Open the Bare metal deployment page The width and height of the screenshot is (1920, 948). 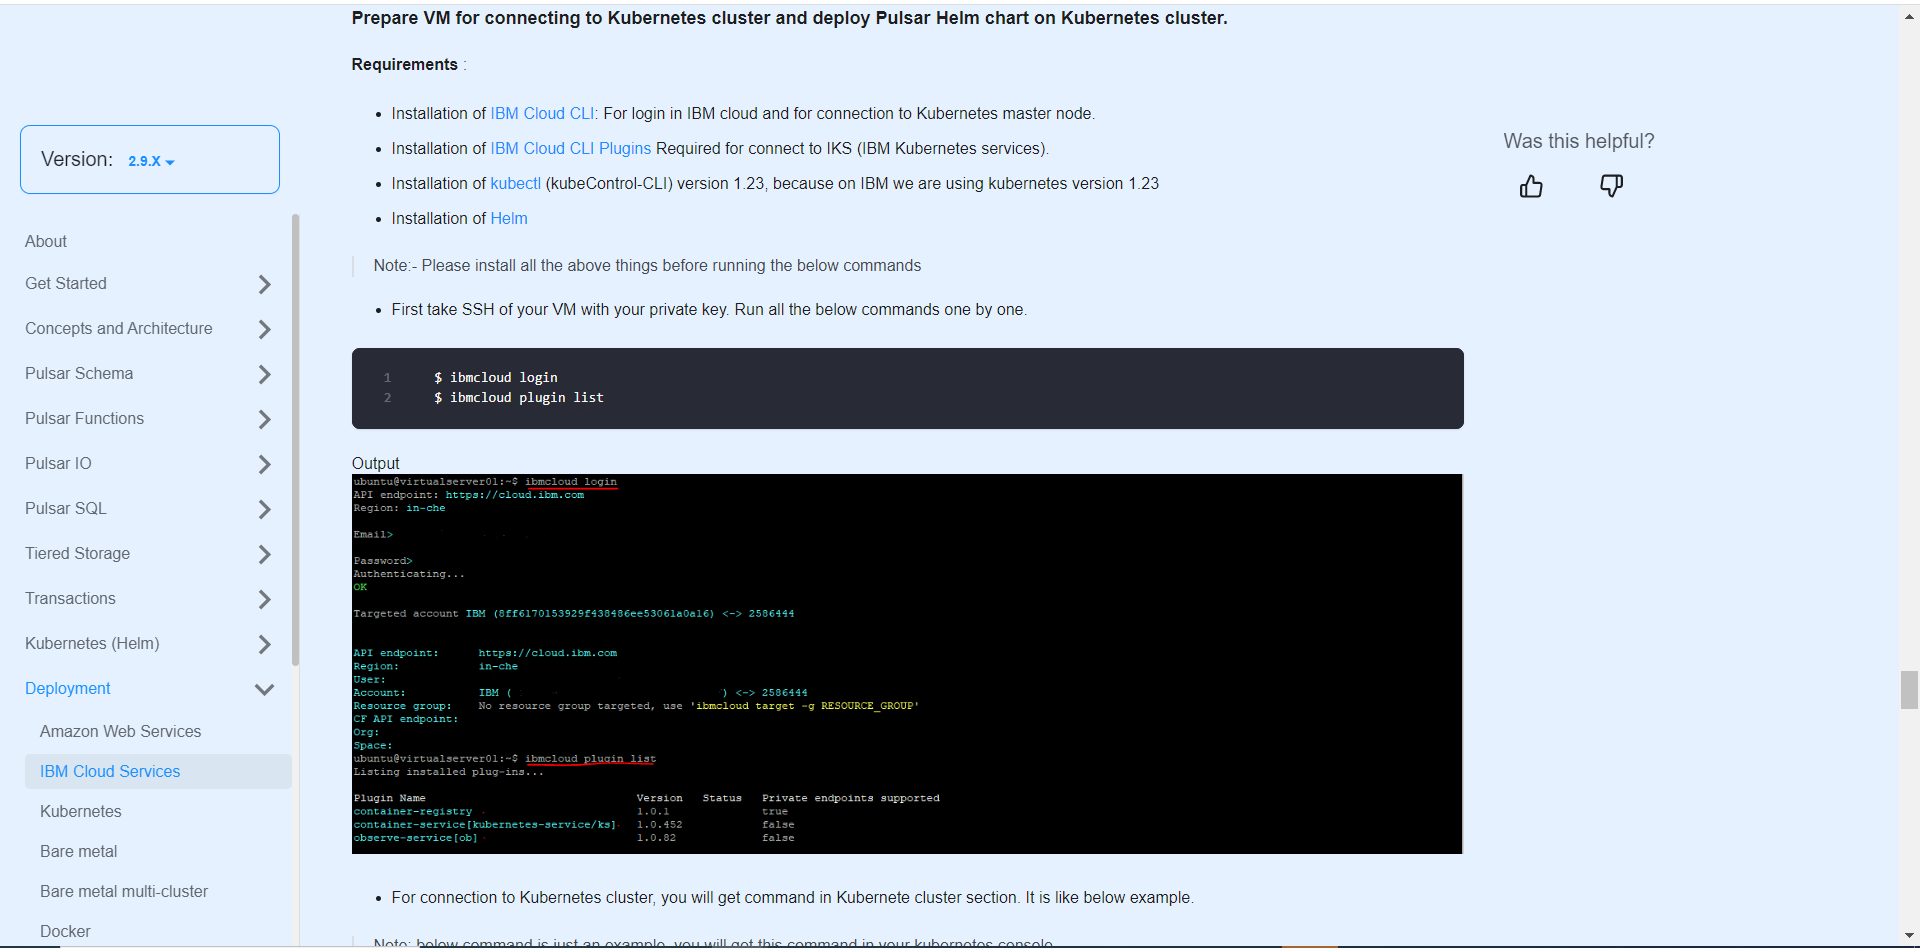pyautogui.click(x=79, y=851)
